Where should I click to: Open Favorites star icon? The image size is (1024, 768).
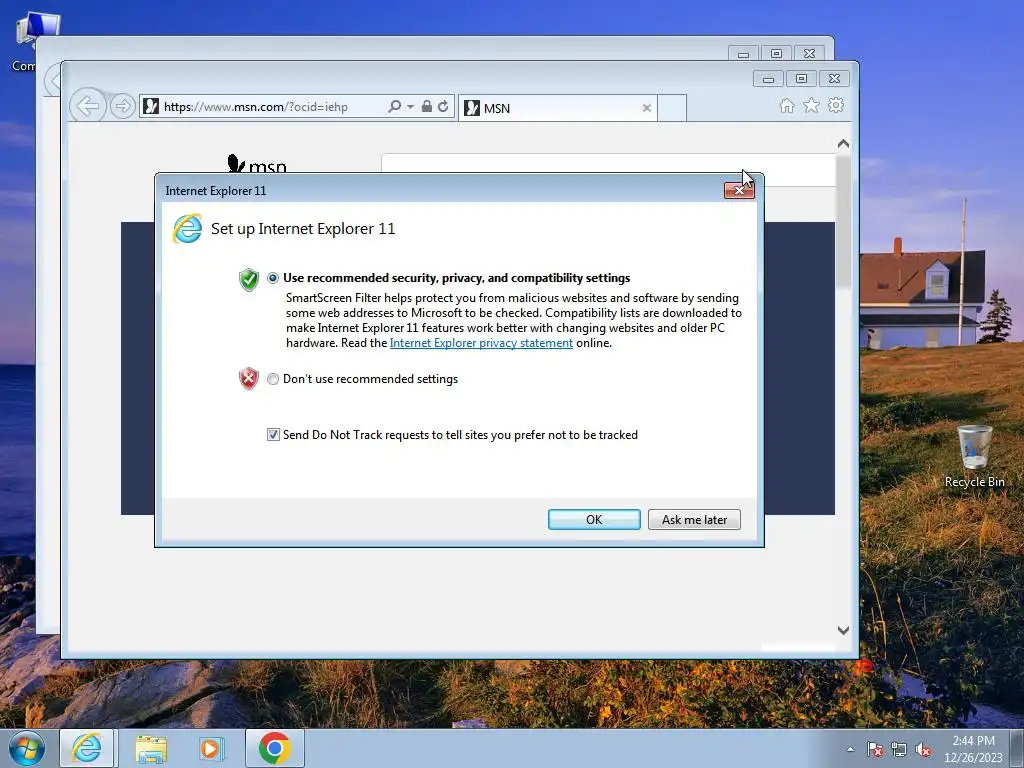[811, 106]
